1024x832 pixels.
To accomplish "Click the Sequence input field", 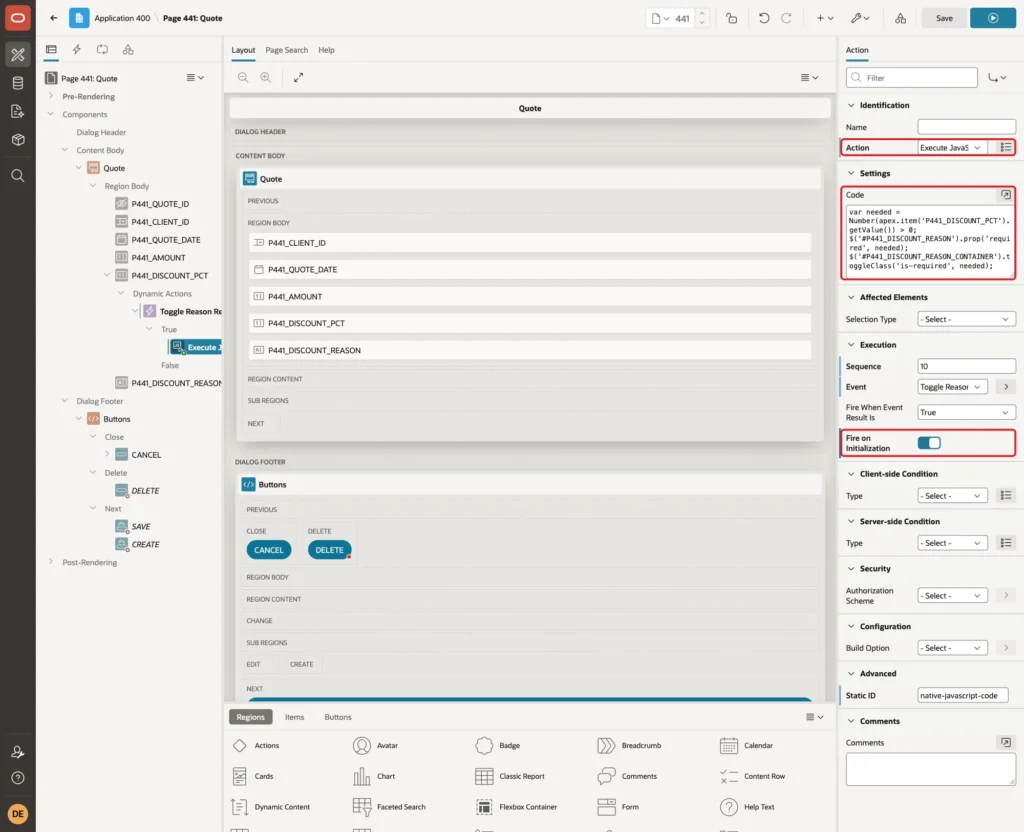I will pyautogui.click(x=967, y=366).
